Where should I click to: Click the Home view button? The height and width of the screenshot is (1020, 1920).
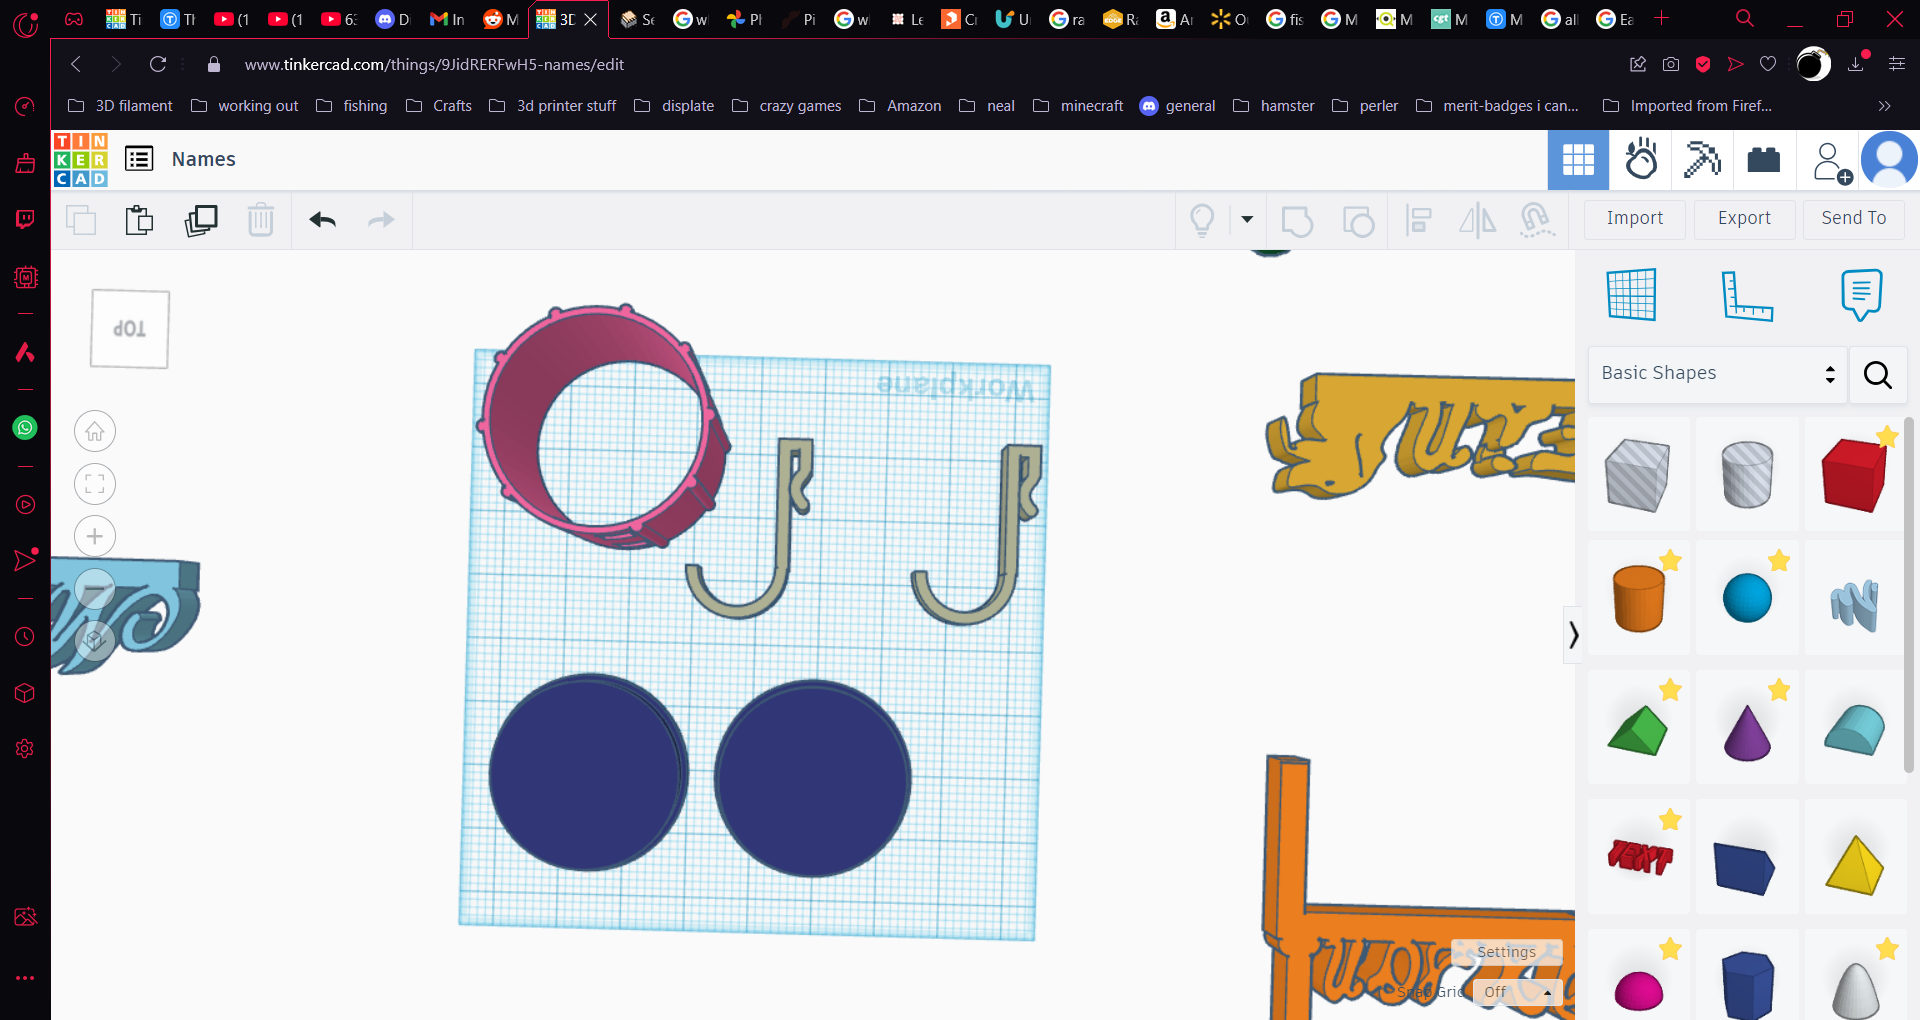95,432
